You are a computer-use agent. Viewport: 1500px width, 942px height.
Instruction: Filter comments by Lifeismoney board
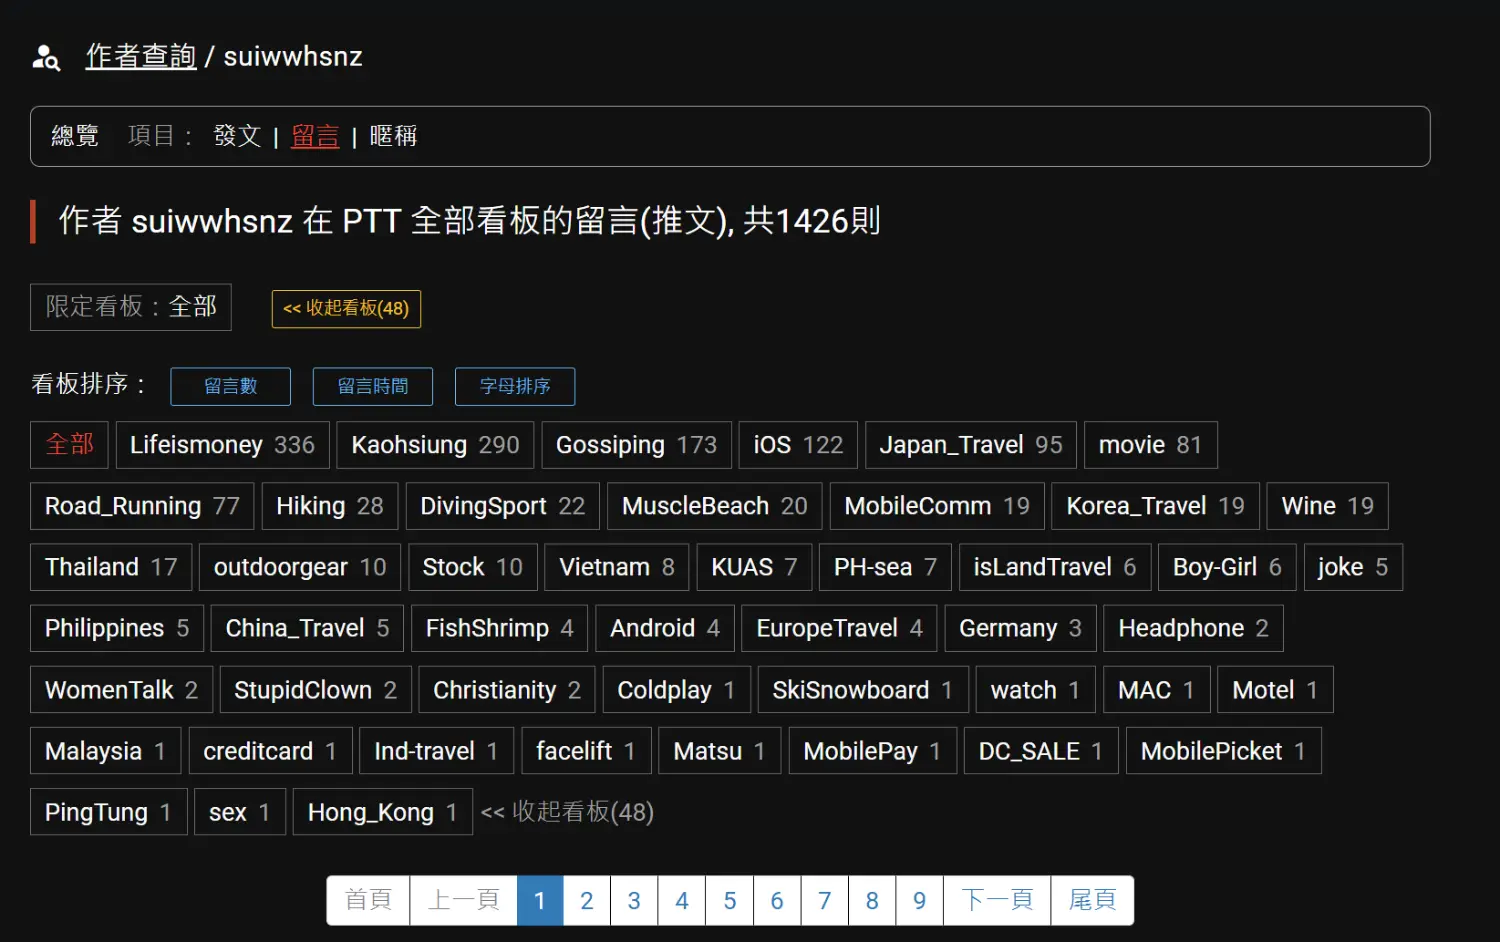pyautogui.click(x=222, y=445)
